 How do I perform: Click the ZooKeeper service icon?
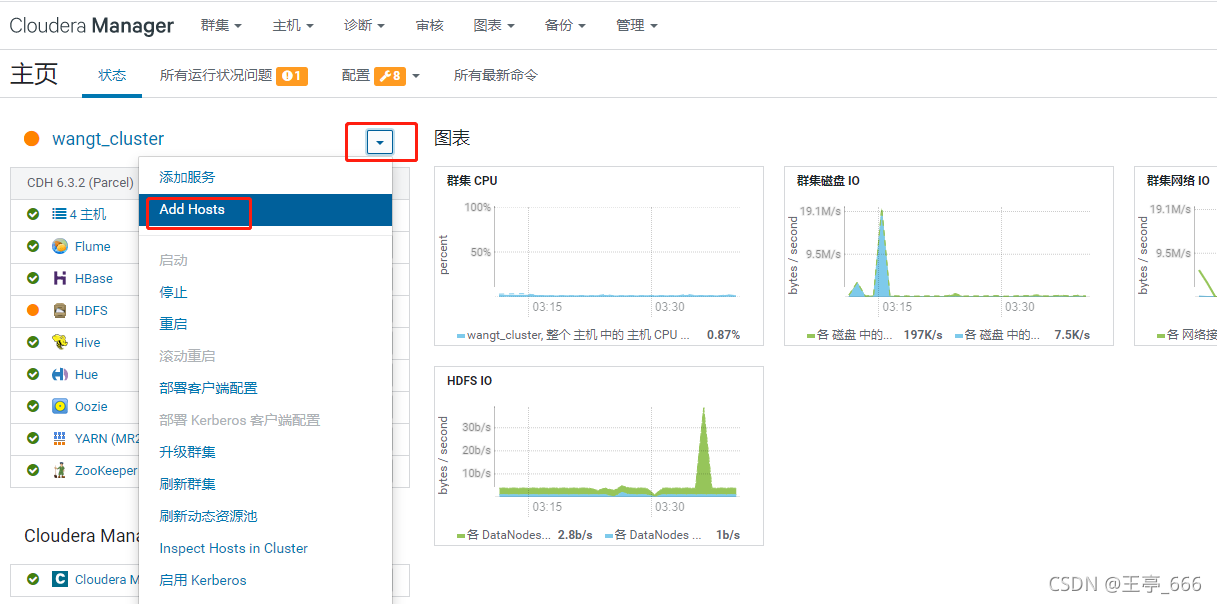tap(60, 470)
